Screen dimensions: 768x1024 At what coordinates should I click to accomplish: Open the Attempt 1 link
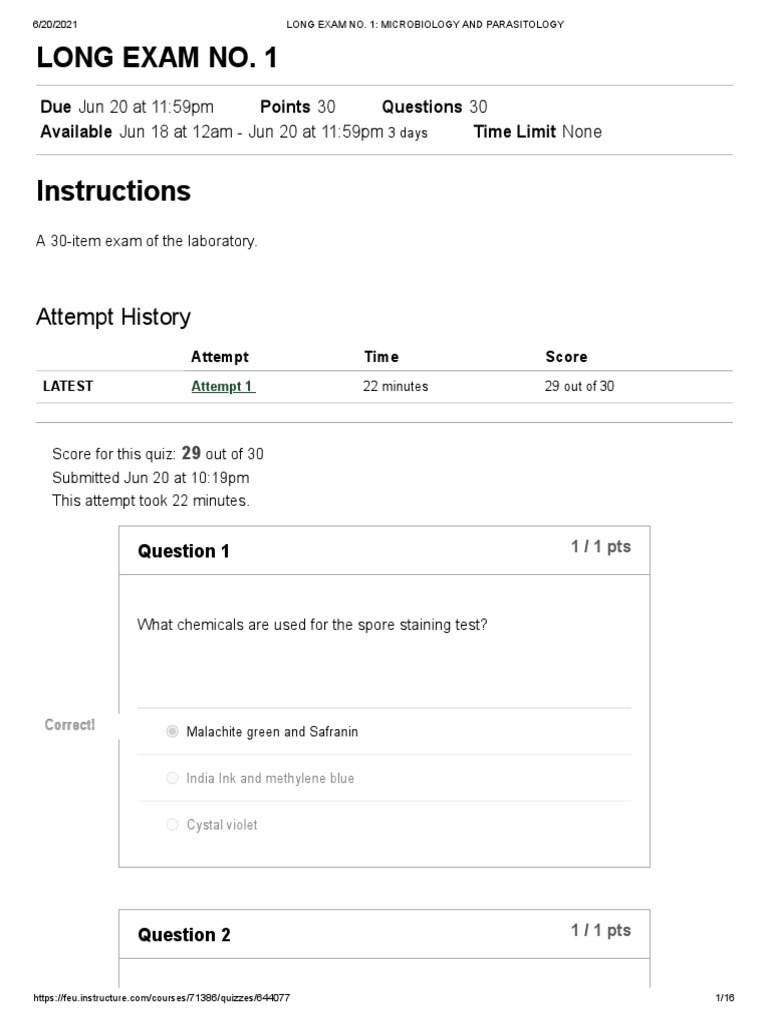(x=223, y=386)
